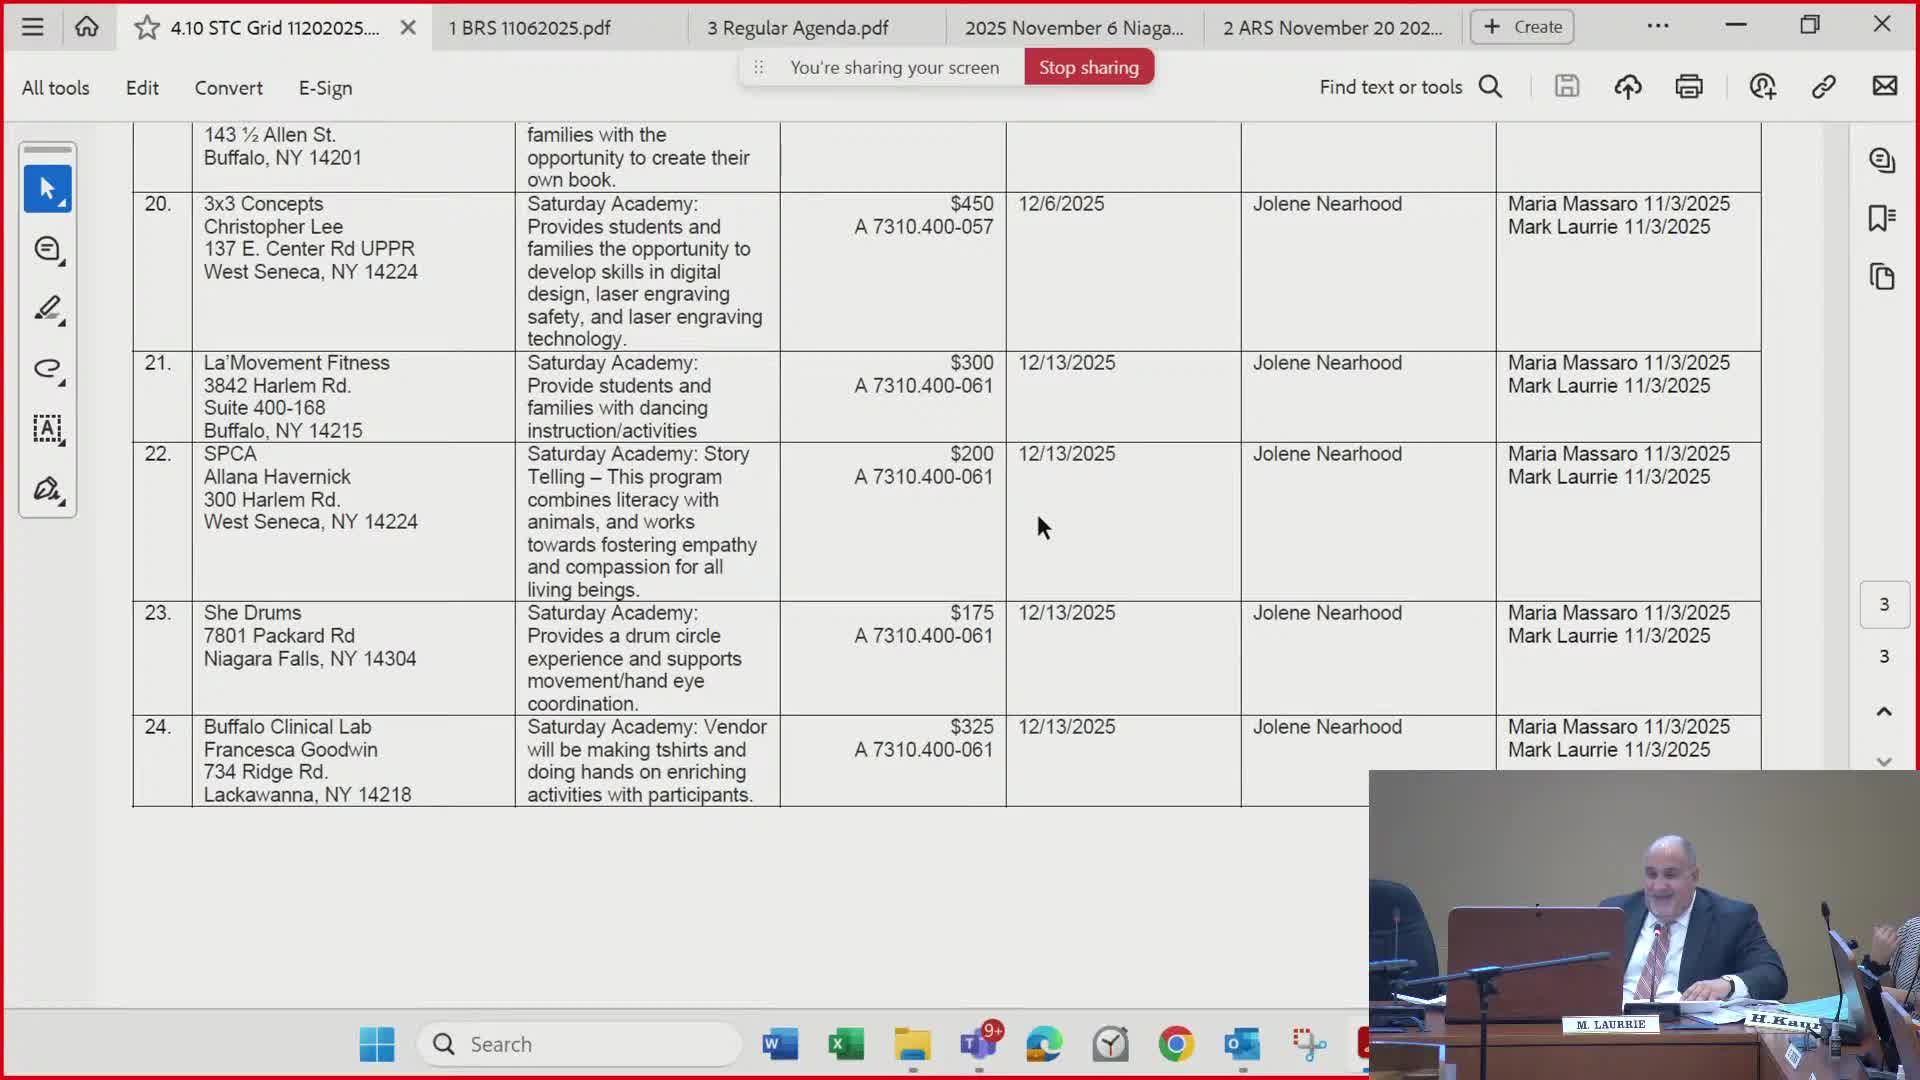
Task: Print the current PDF document
Action: 1689,86
